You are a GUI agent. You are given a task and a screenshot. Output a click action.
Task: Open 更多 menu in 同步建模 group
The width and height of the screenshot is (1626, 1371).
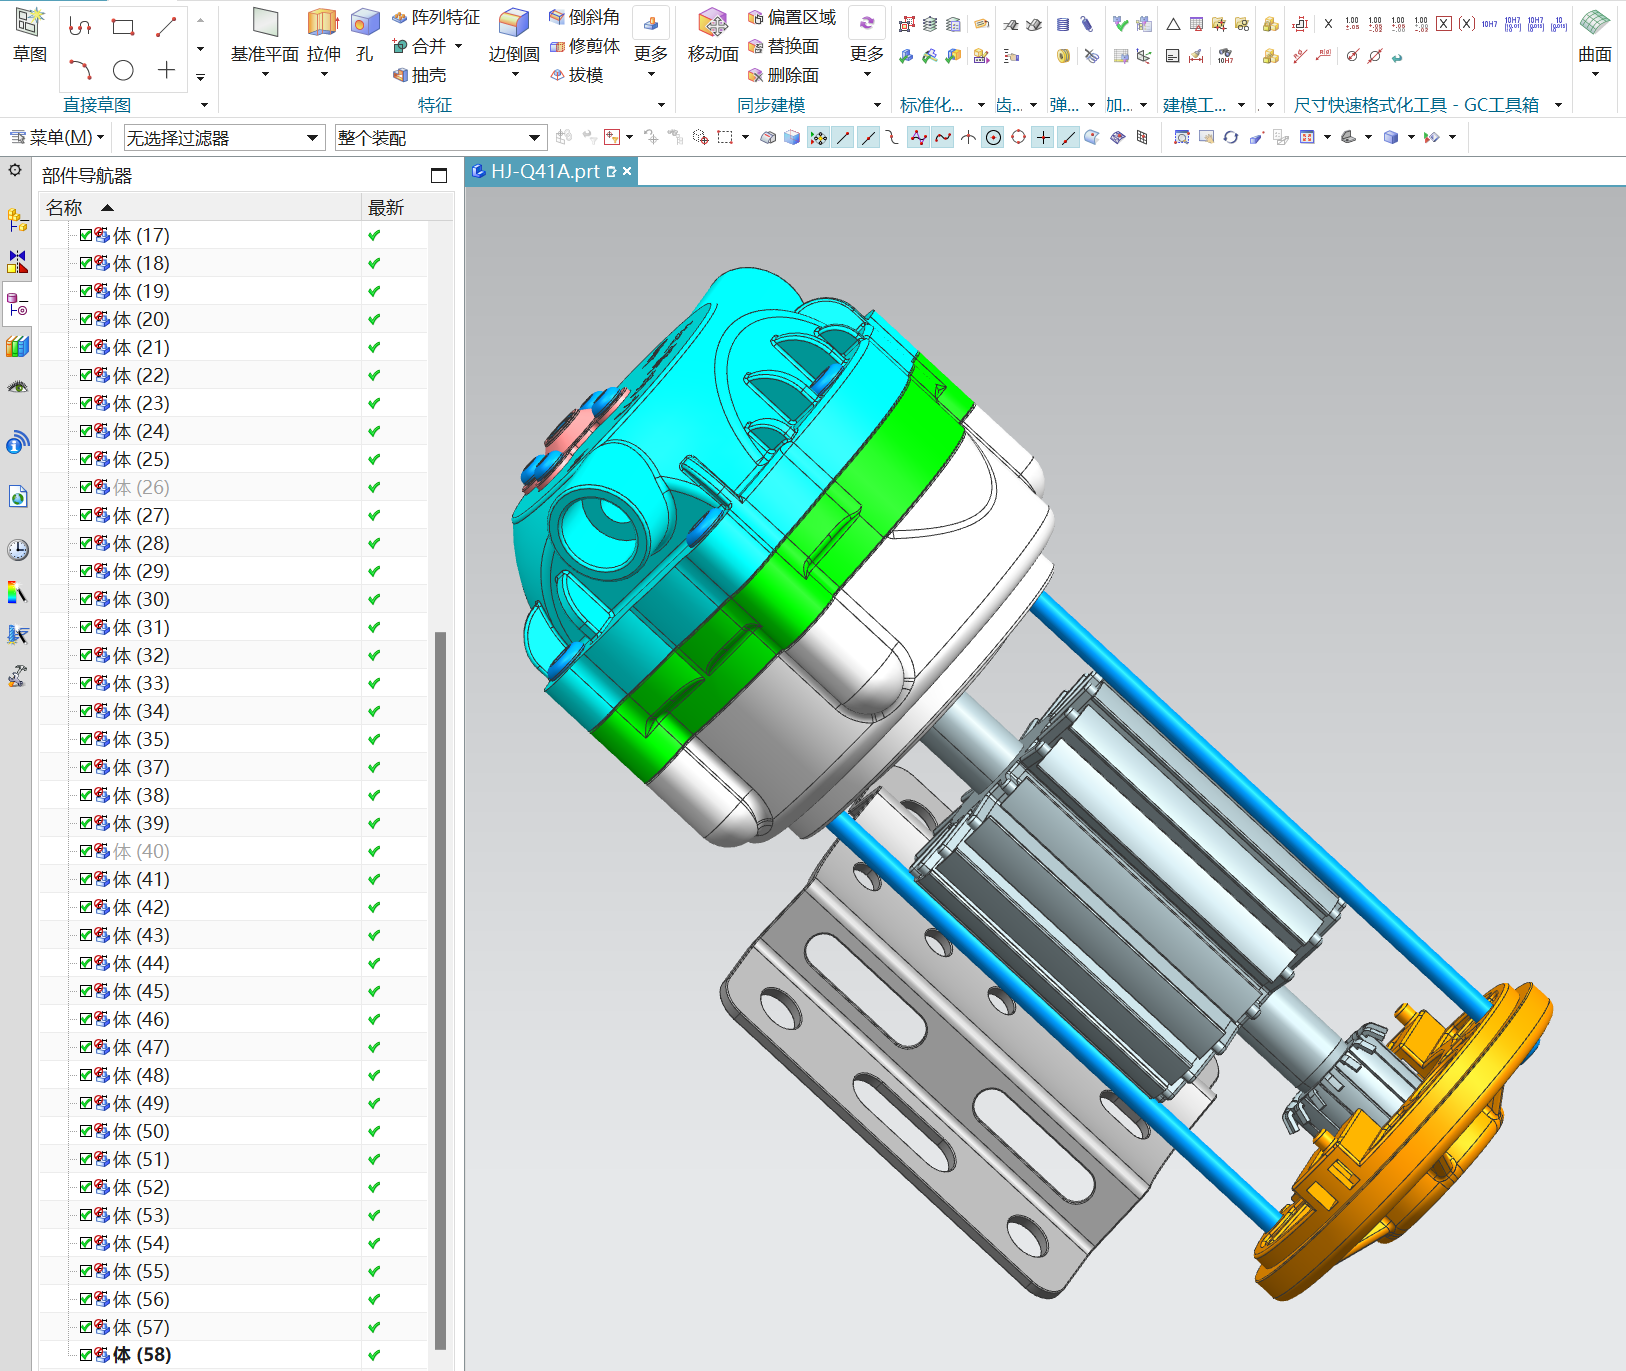tap(867, 43)
